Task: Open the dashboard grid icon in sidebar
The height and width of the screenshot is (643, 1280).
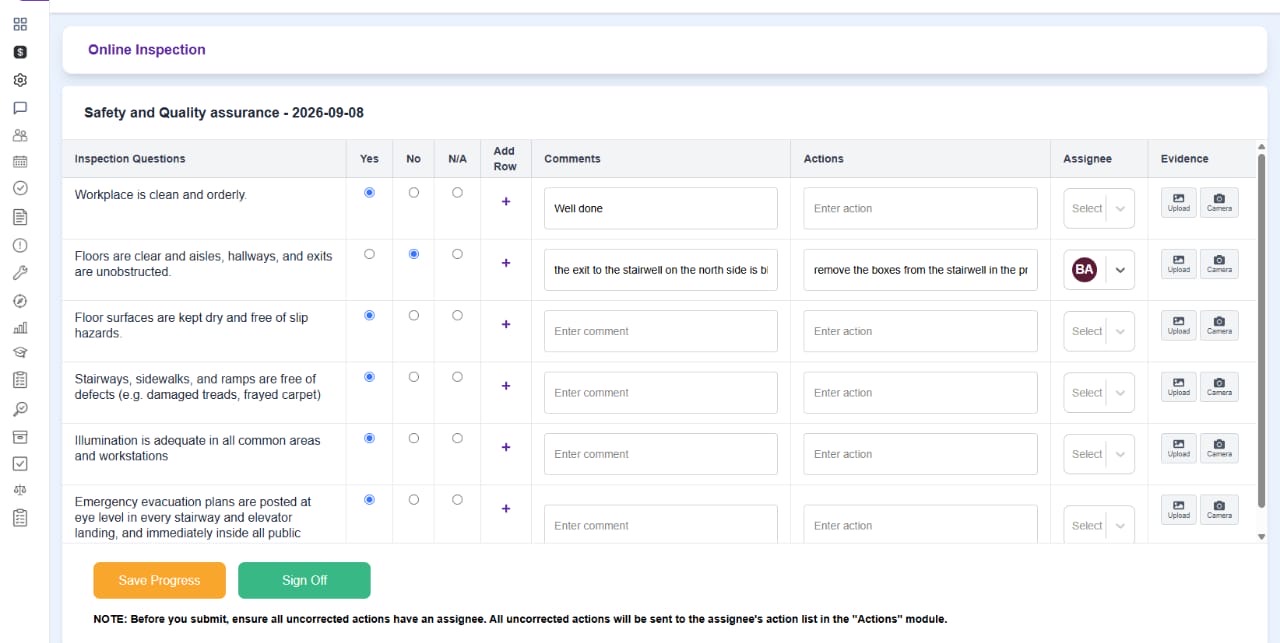Action: point(20,25)
